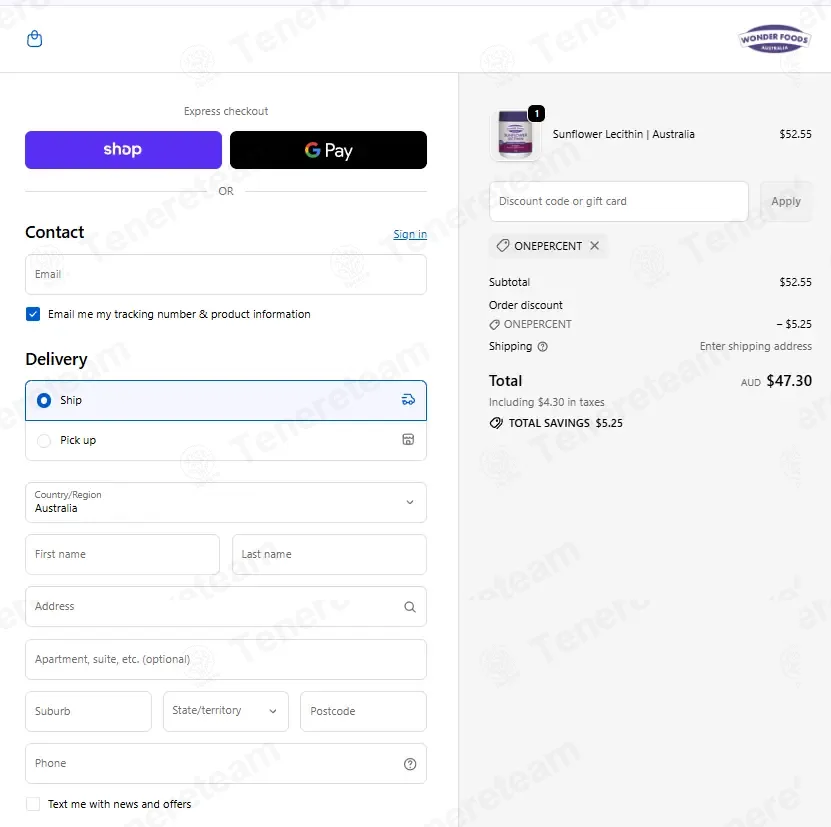Focus the Postcode field
831x827 pixels.
pos(363,711)
